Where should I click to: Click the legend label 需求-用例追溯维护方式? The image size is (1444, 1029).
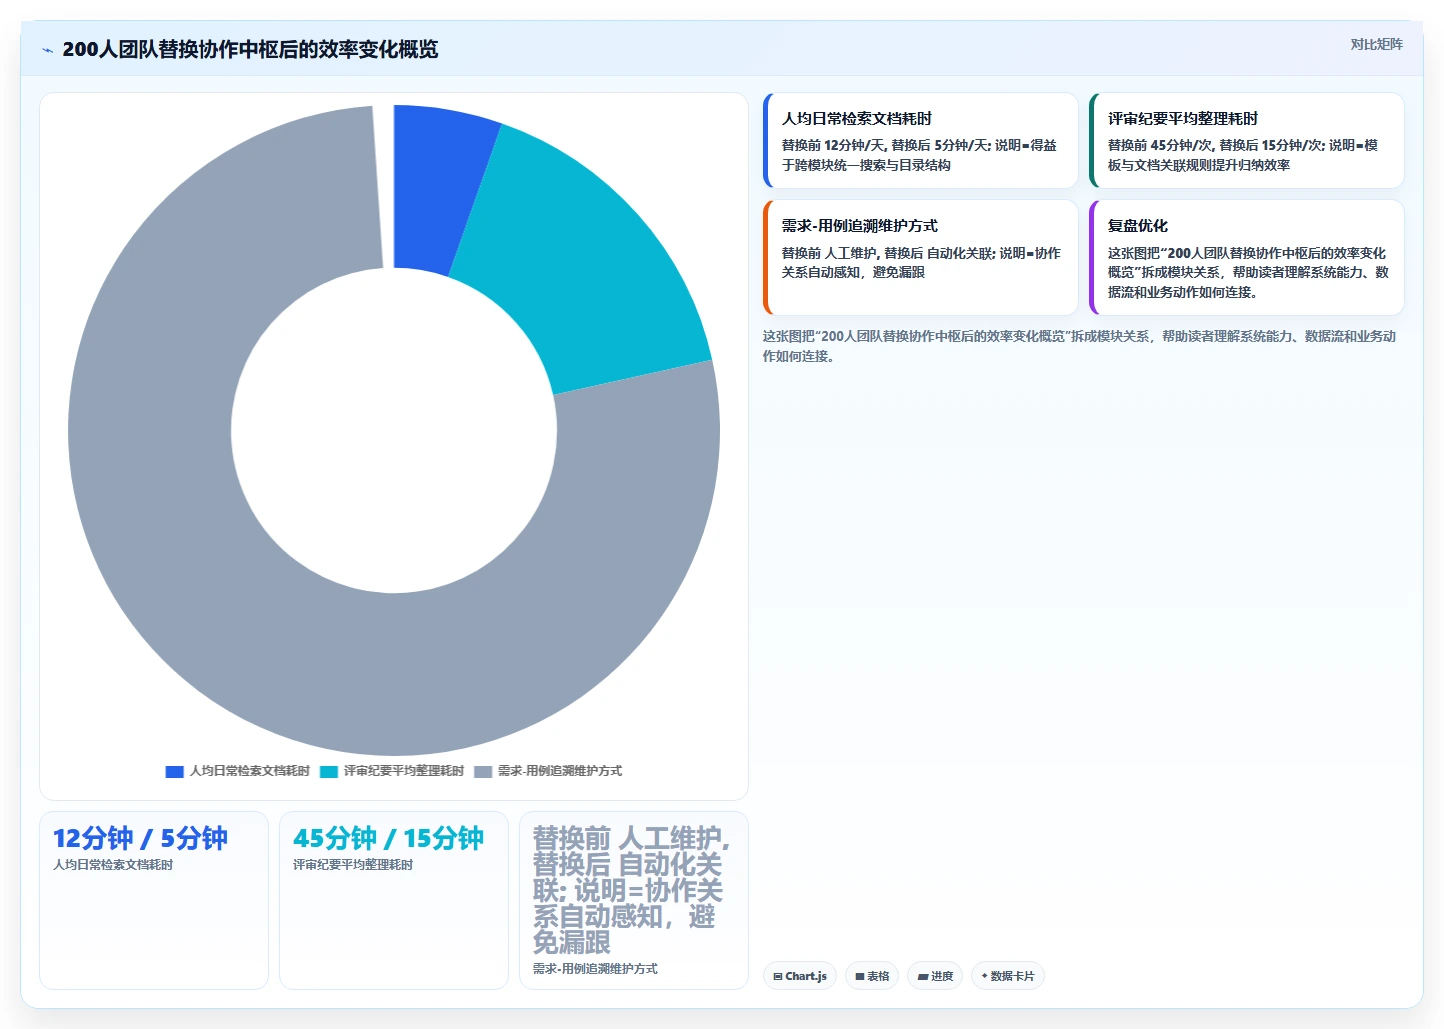tap(560, 771)
